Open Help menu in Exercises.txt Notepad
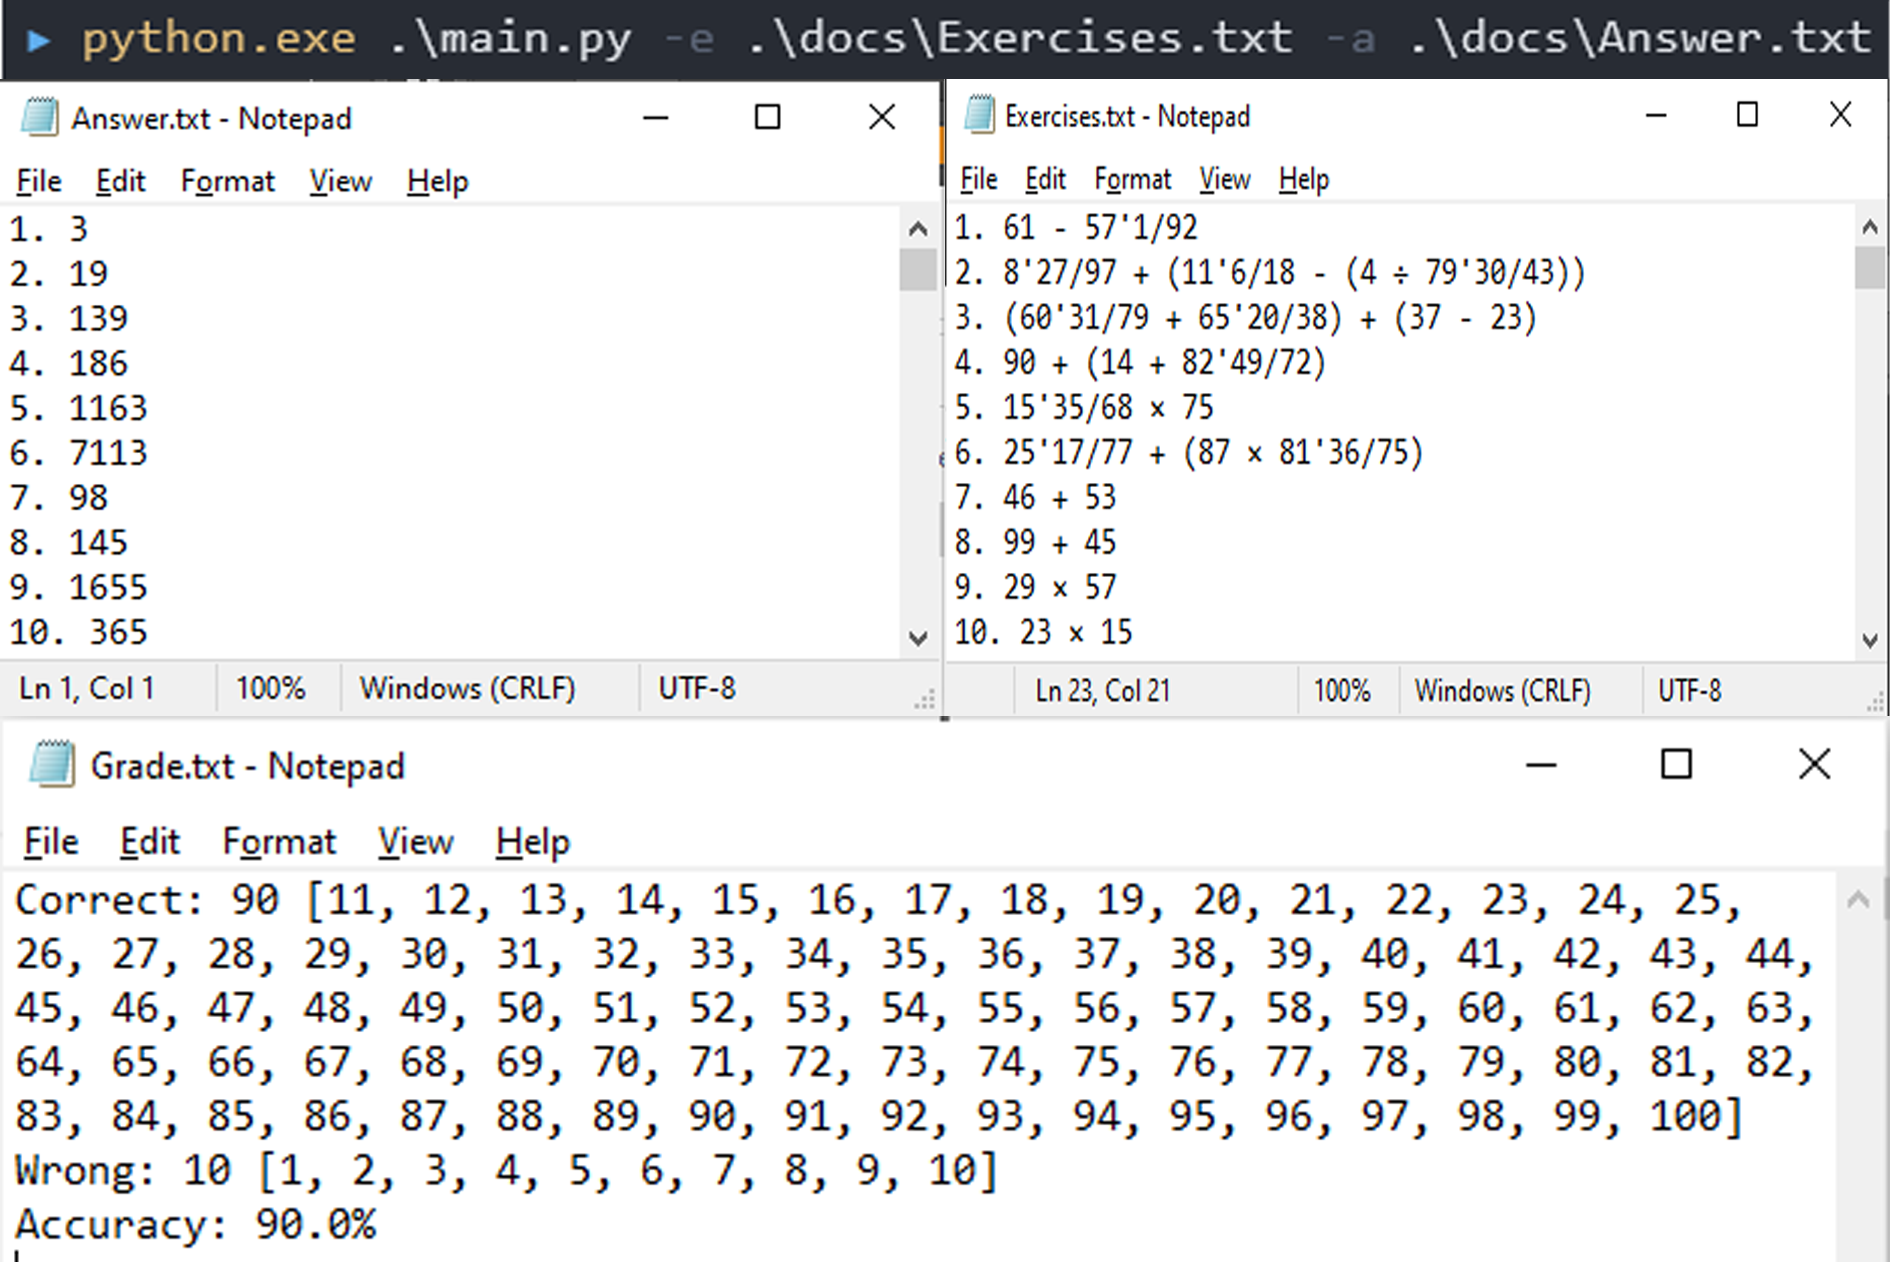Screen dimensions: 1890x1262 pos(1303,179)
